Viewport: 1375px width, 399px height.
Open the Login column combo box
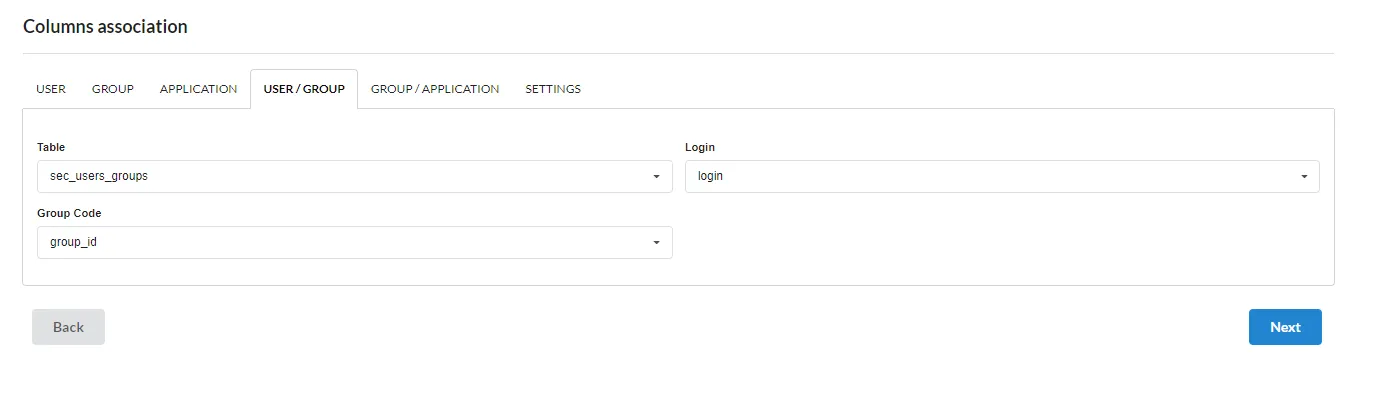[1002, 176]
